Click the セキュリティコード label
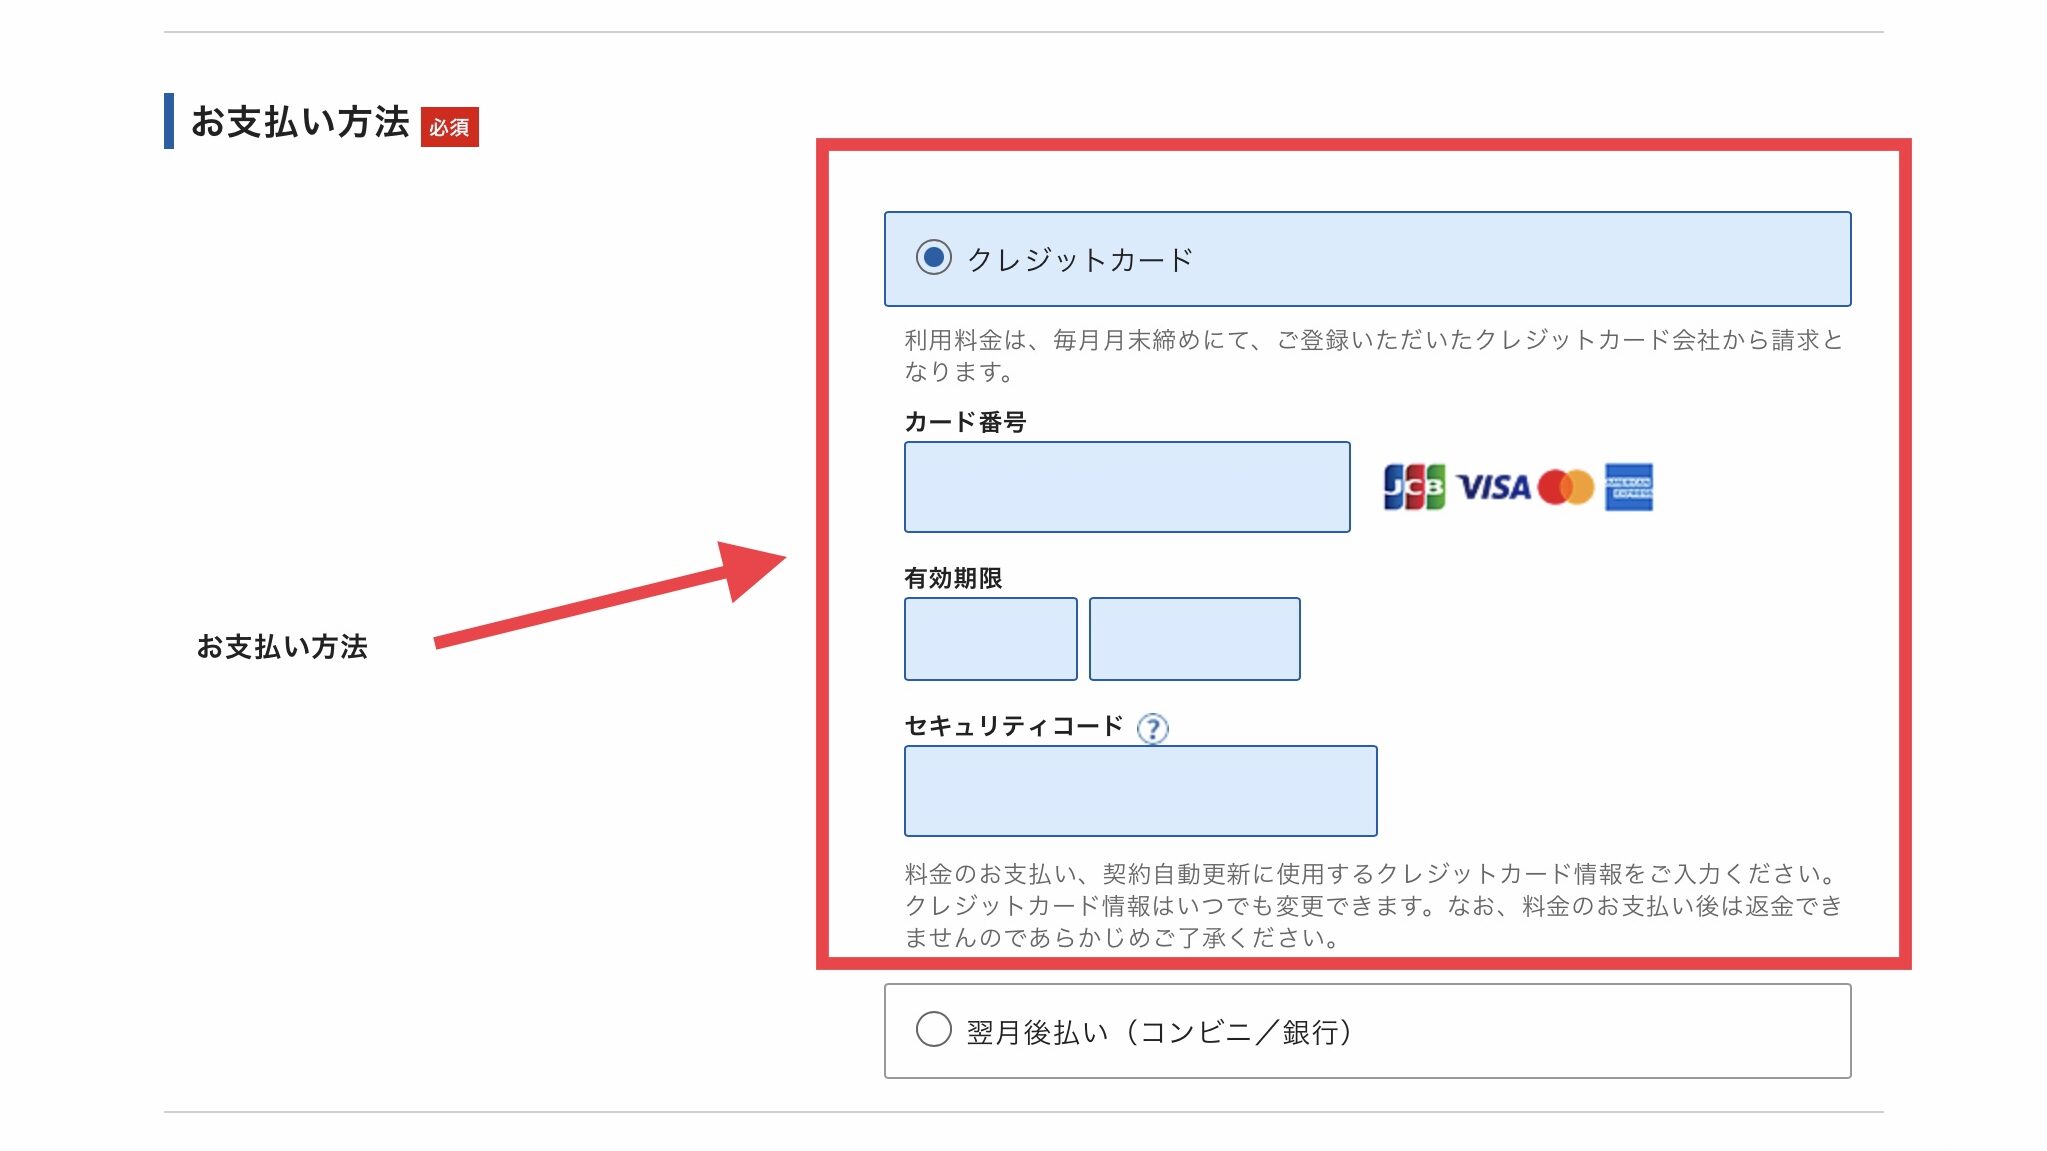 (1014, 726)
